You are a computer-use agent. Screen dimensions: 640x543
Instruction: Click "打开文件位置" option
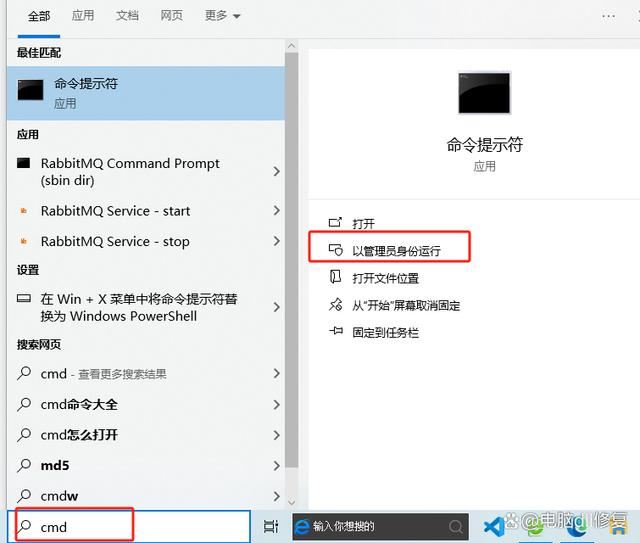click(x=385, y=278)
